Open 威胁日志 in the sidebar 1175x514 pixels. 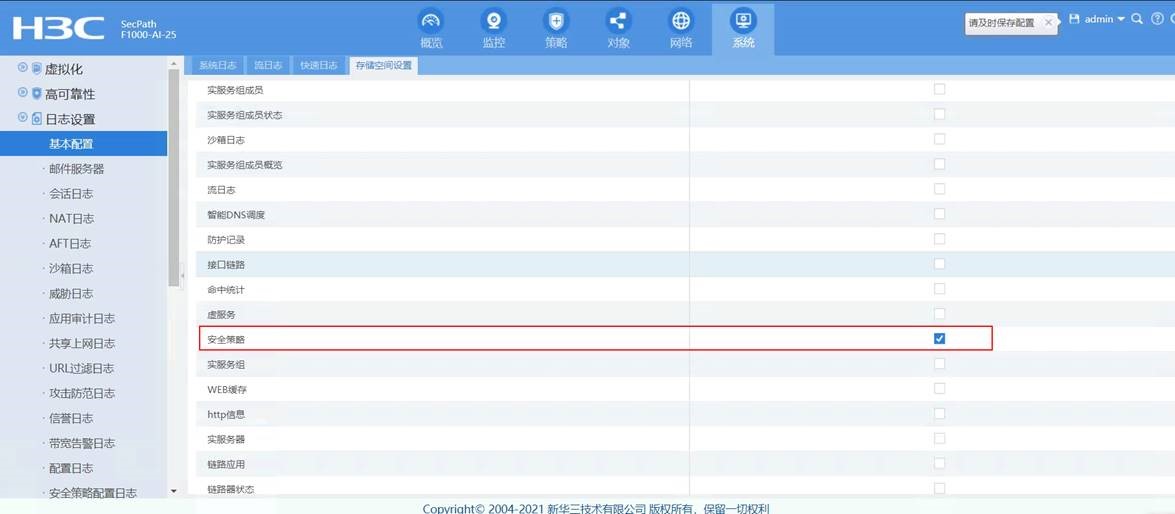point(71,294)
